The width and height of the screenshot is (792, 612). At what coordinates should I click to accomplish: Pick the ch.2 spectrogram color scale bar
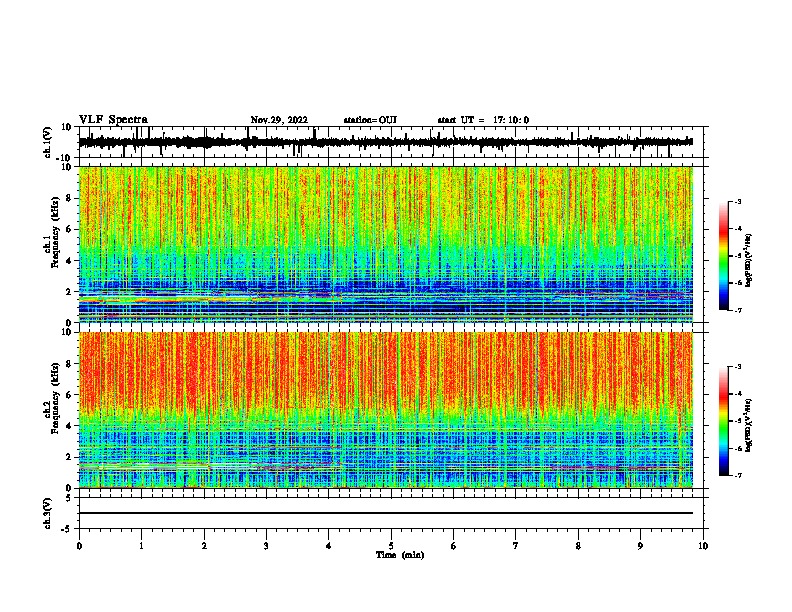[x=724, y=421]
